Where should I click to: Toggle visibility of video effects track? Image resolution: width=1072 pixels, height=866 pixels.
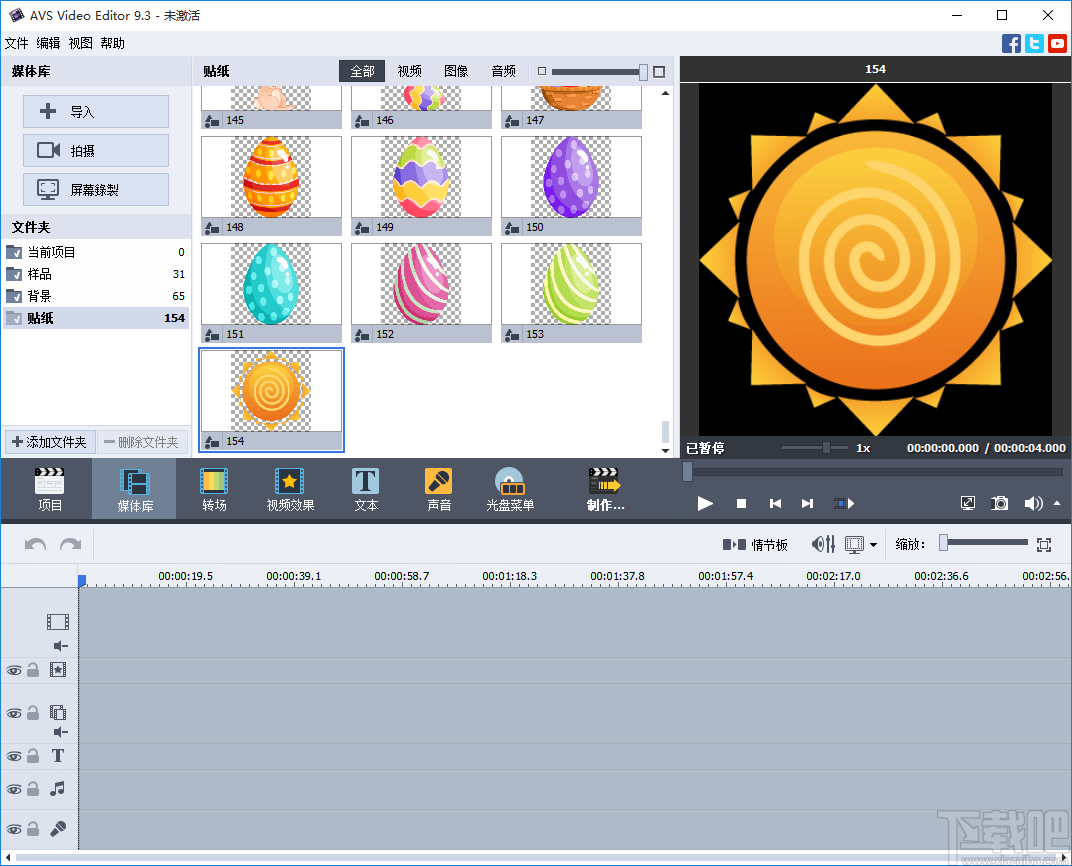click(14, 671)
